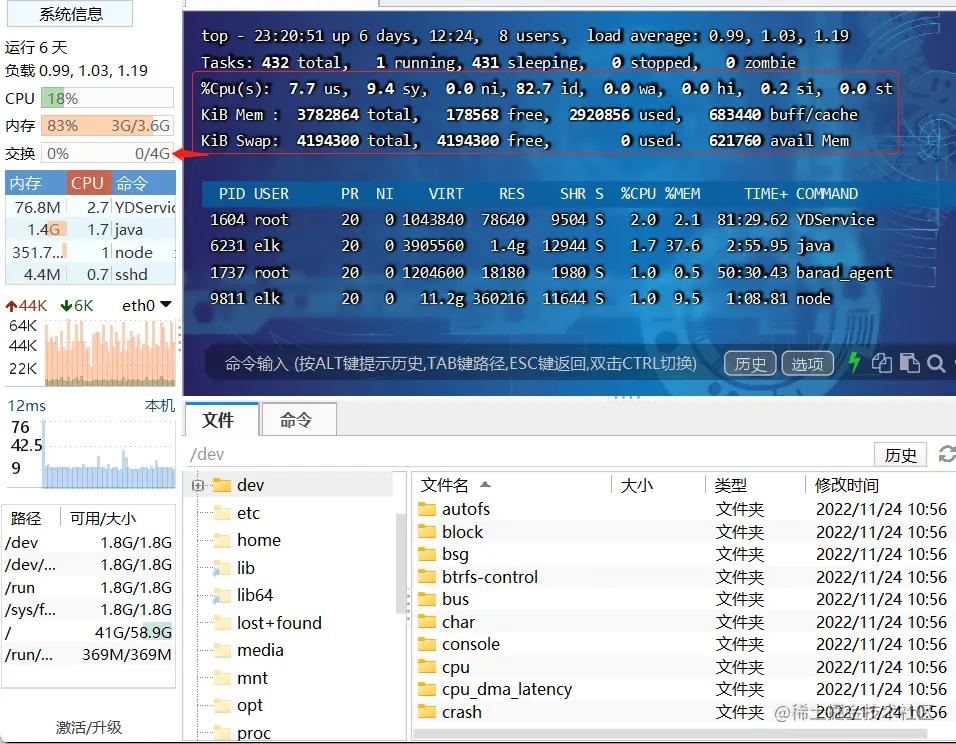Click the copy icon in command bar
This screenshot has width=956, height=744.
(x=882, y=363)
